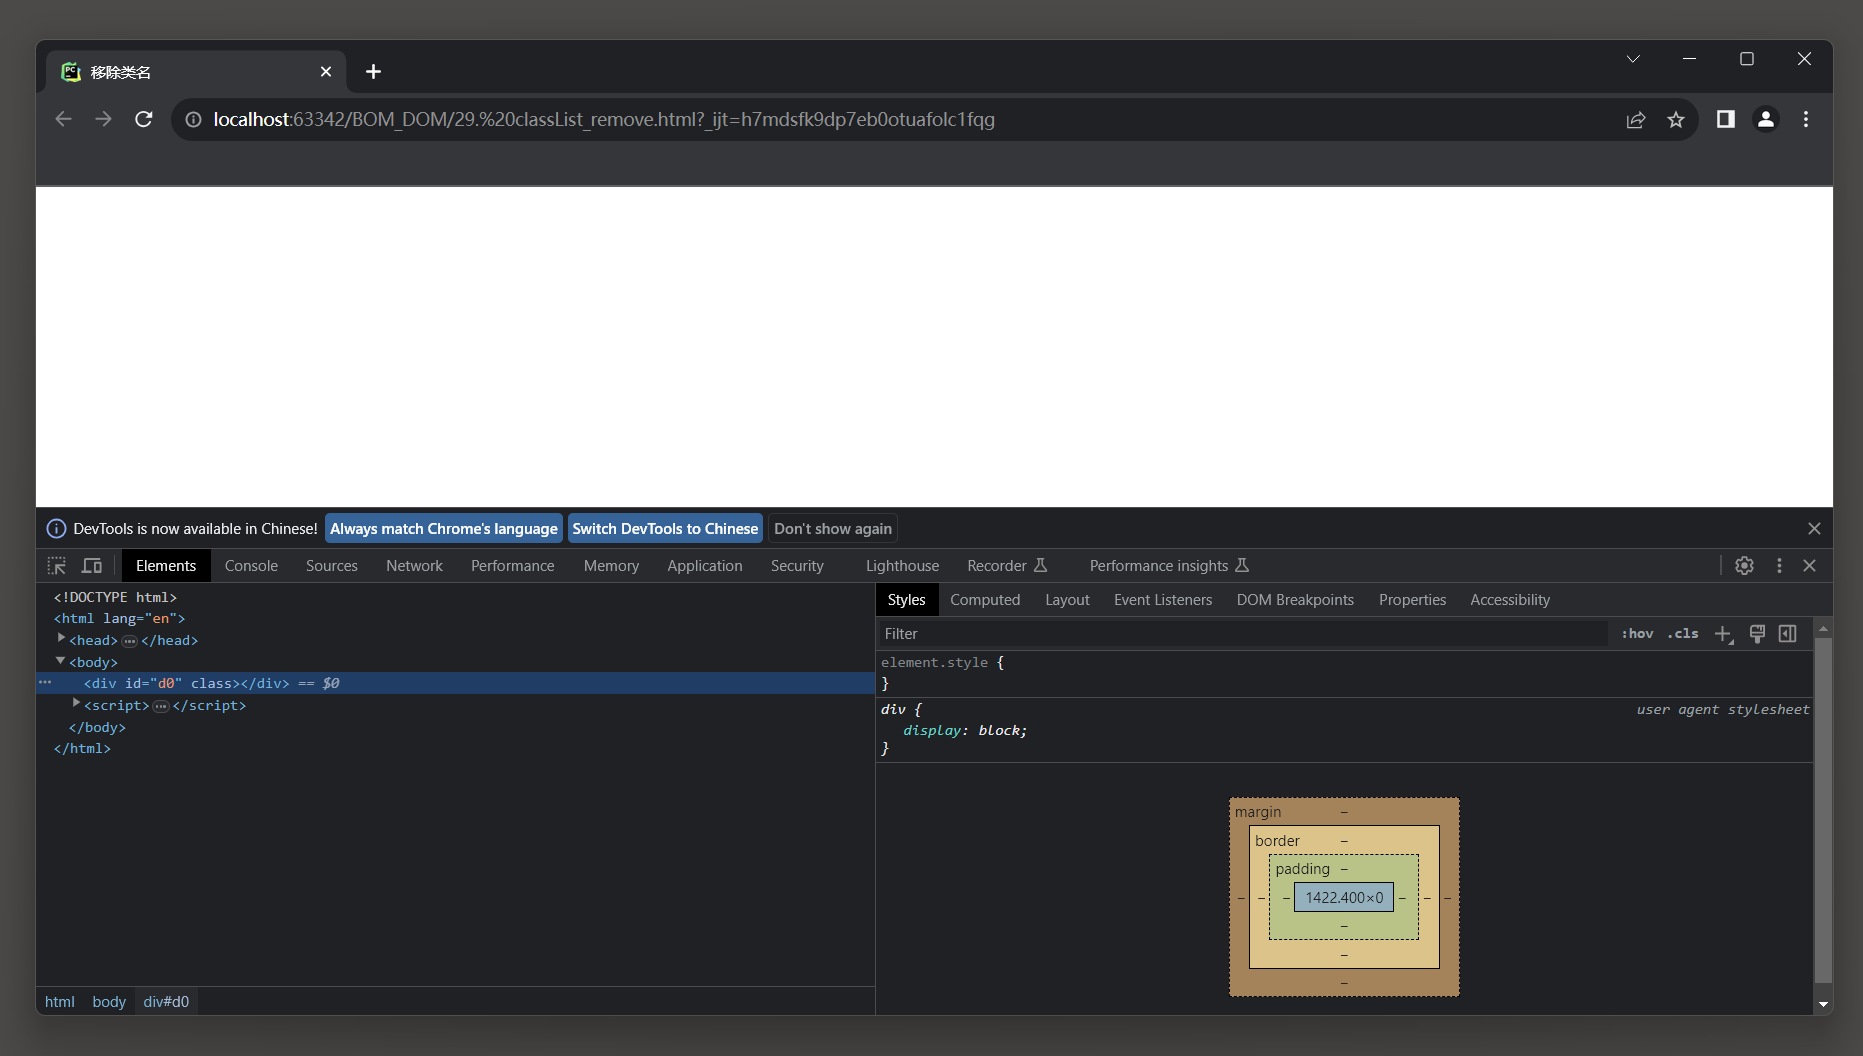Click the body breadcrumb

tap(109, 1002)
